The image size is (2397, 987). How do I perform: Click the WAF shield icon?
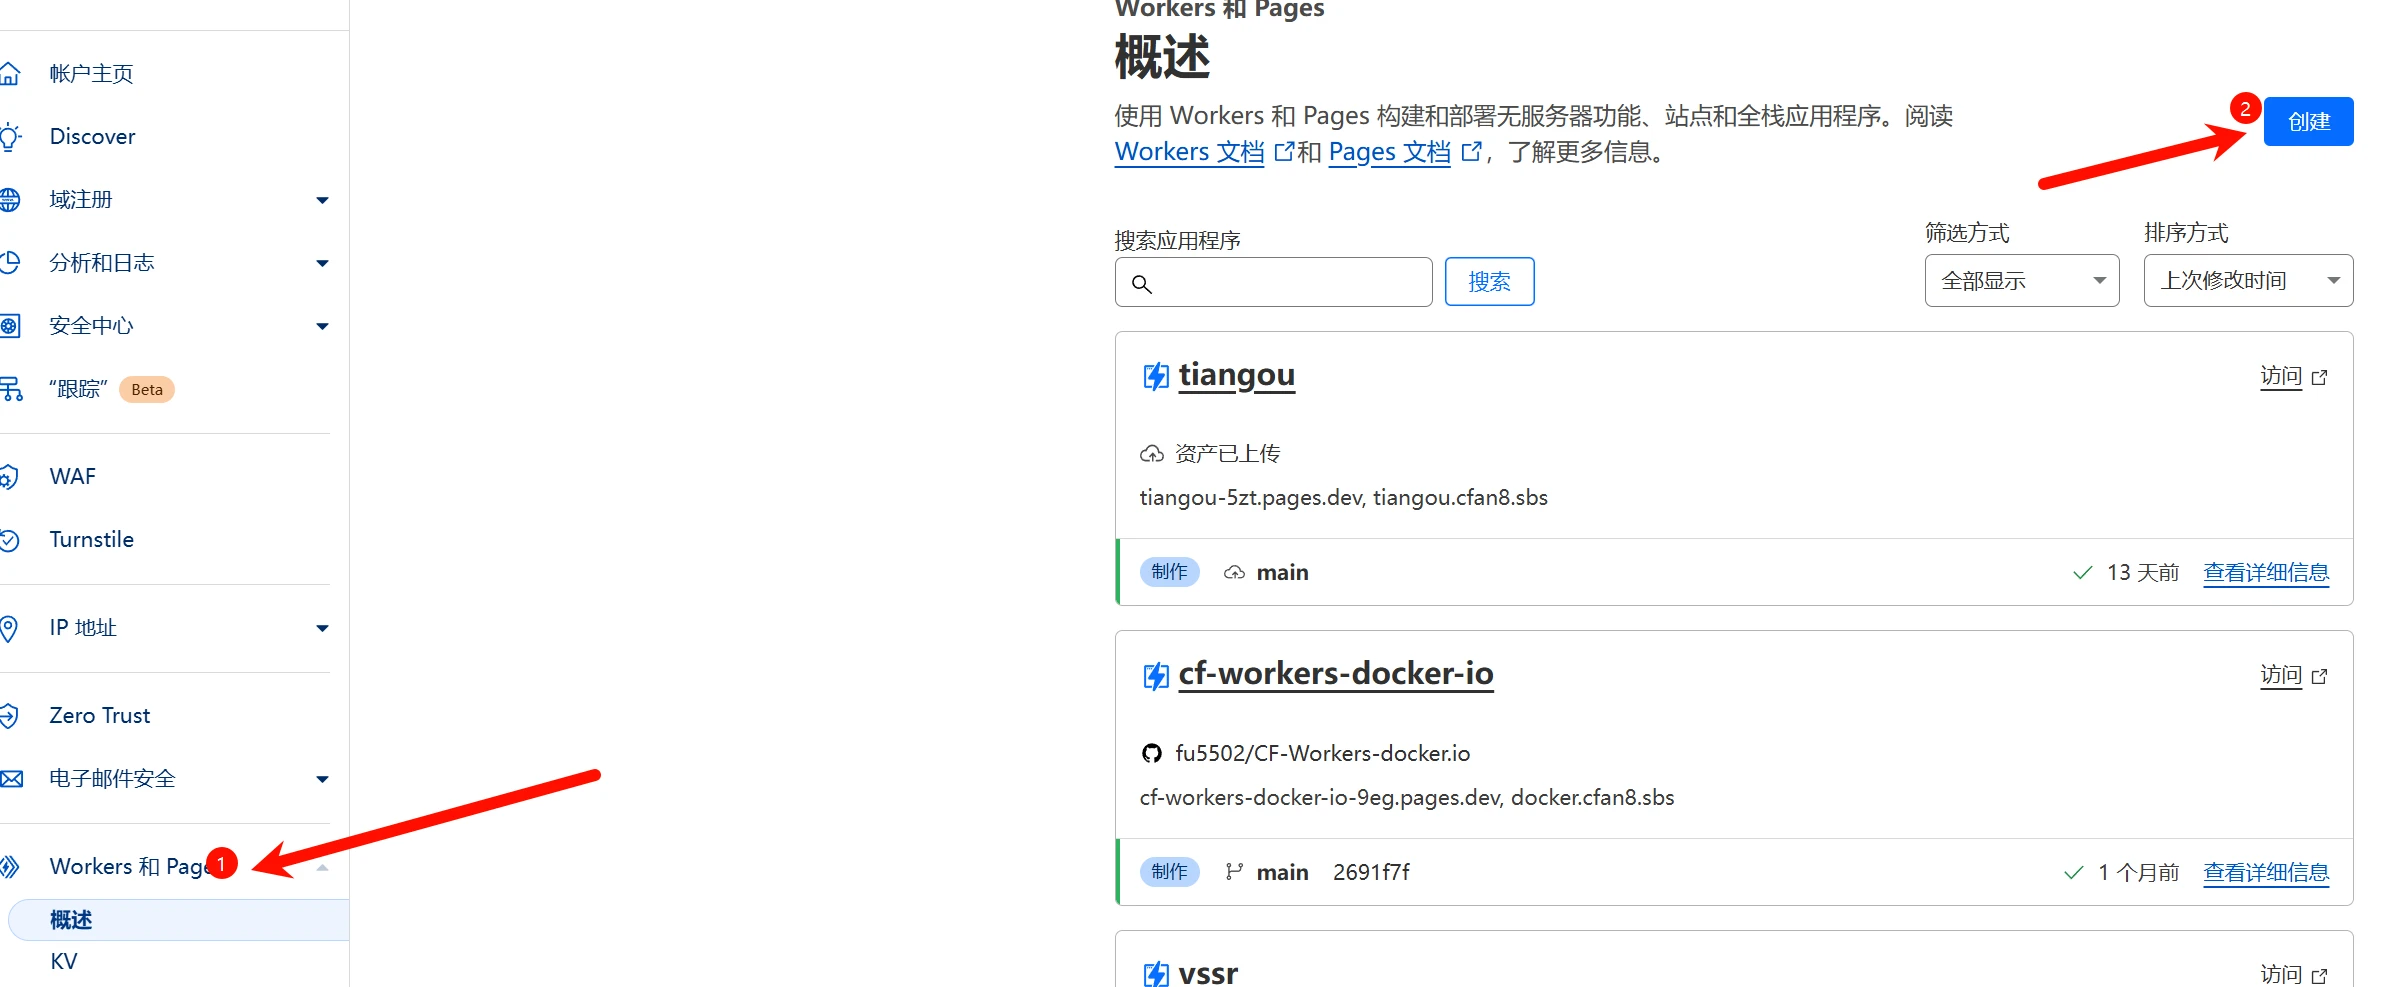[10, 476]
